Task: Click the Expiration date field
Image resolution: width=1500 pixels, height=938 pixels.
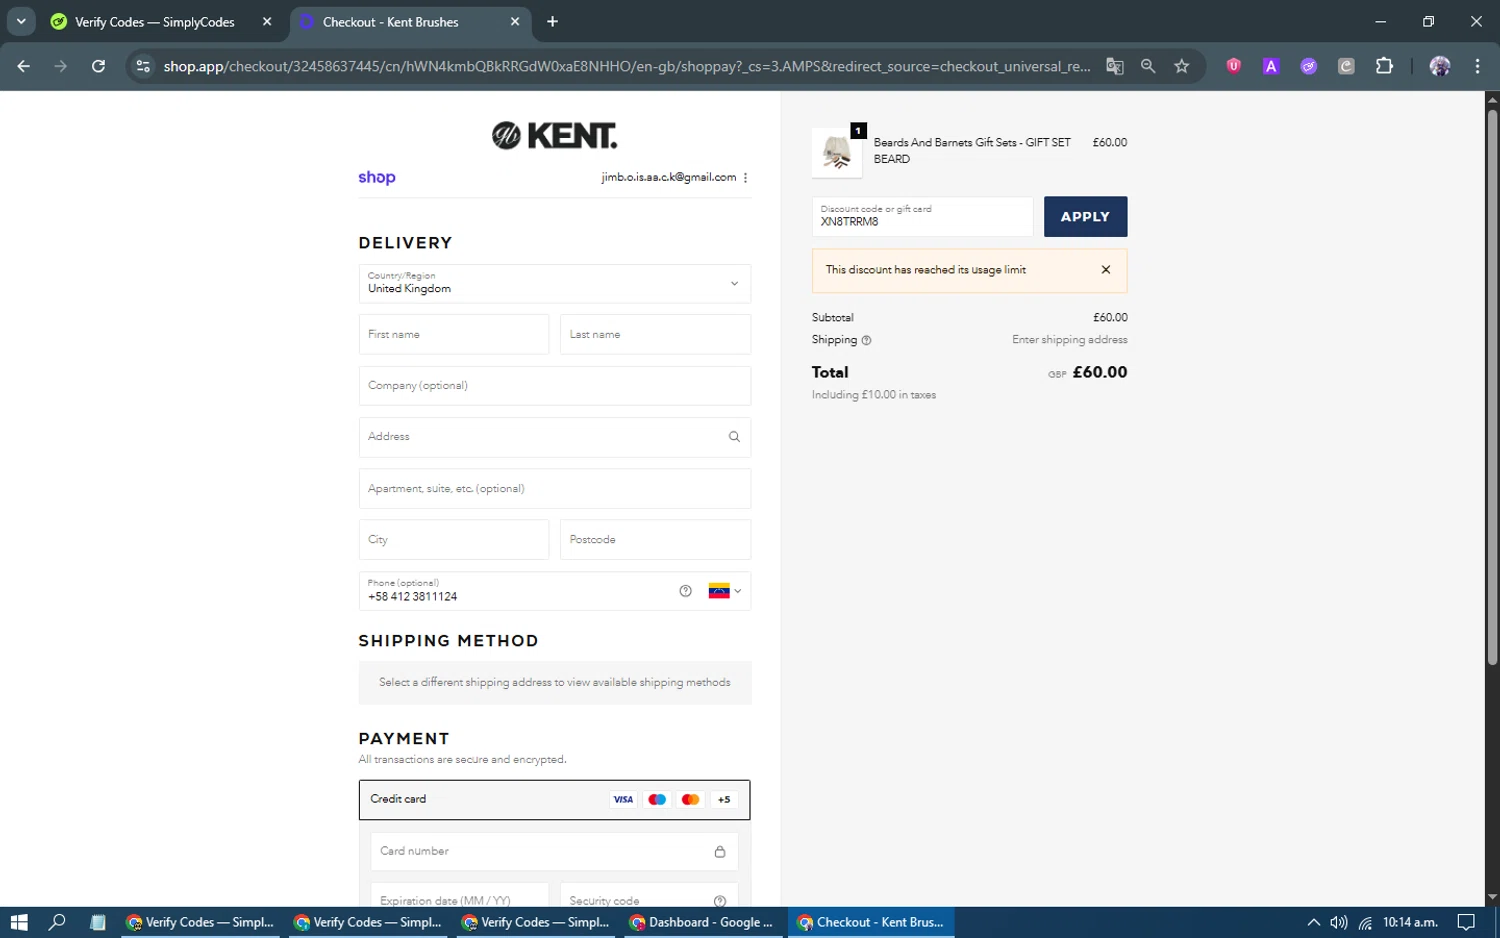Action: click(x=459, y=896)
